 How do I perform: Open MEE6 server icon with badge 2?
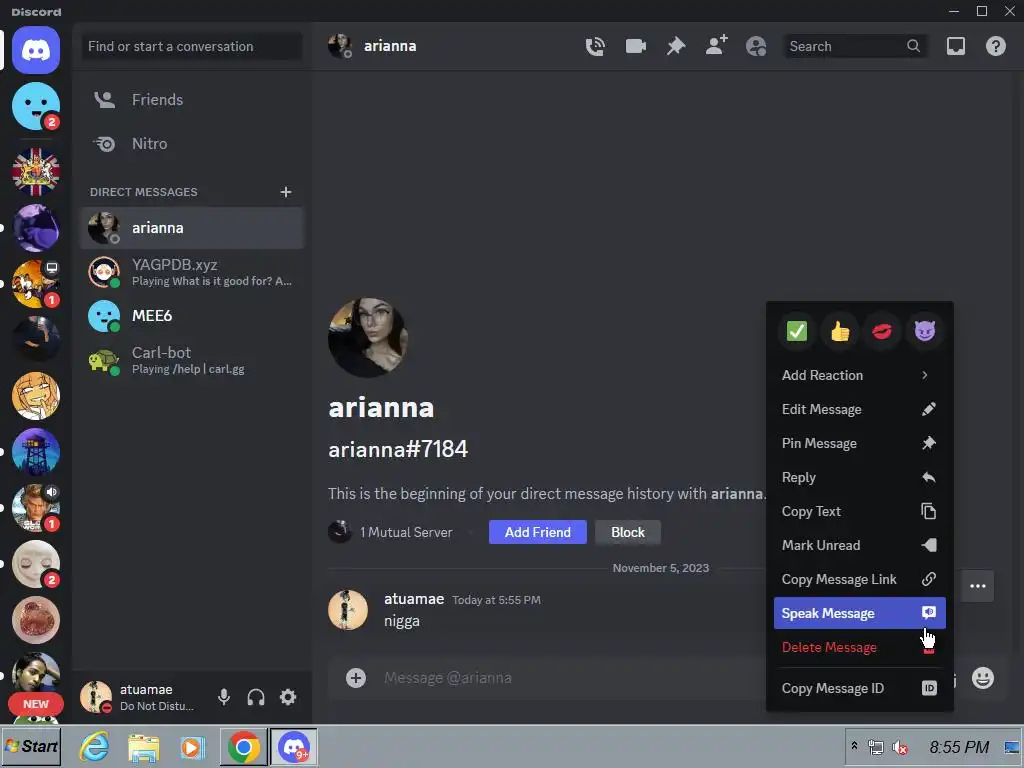click(36, 106)
